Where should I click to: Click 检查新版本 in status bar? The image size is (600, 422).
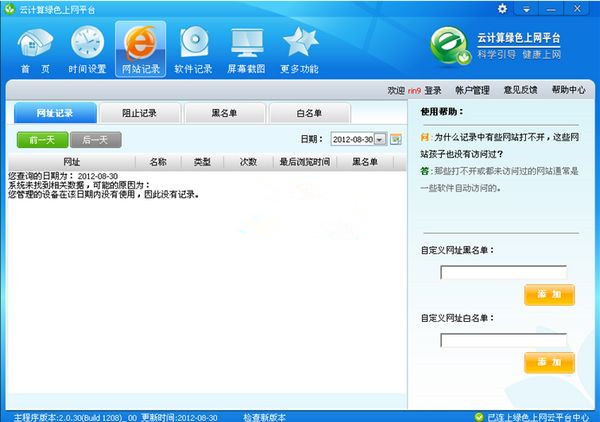coord(264,416)
